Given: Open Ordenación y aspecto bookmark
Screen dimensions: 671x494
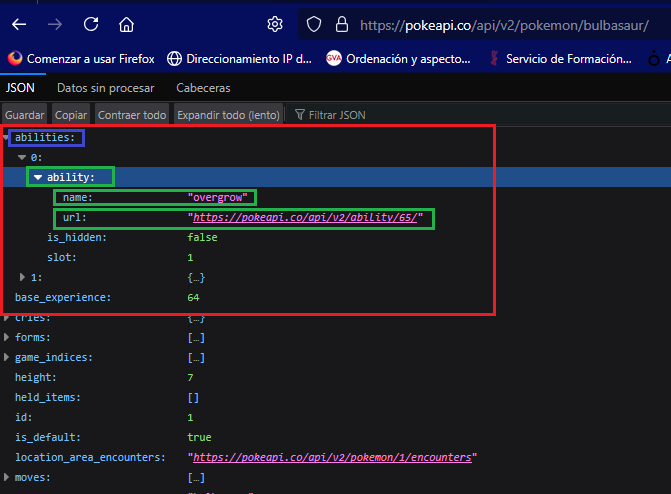Looking at the screenshot, I should [398, 59].
